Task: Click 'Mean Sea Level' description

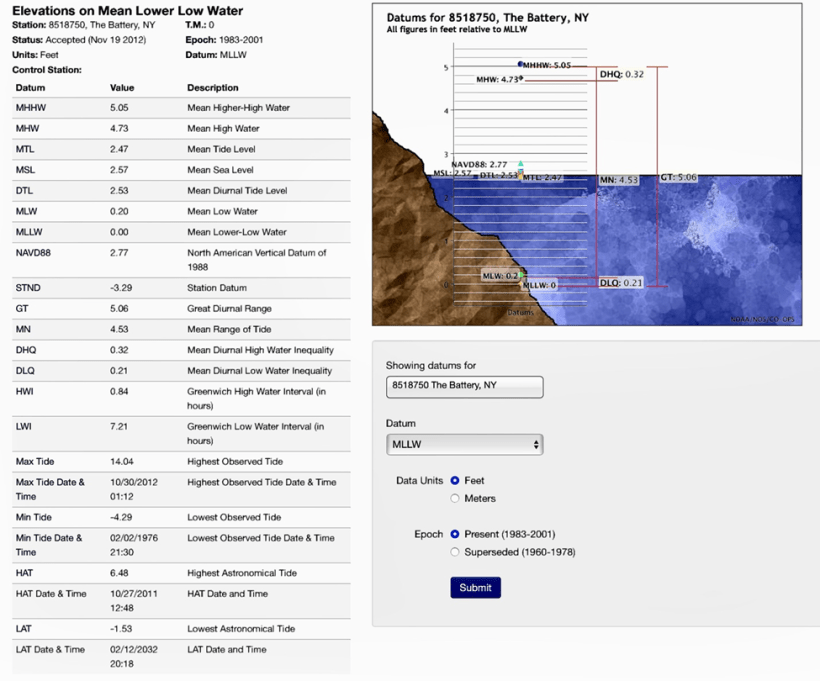Action: coord(220,170)
